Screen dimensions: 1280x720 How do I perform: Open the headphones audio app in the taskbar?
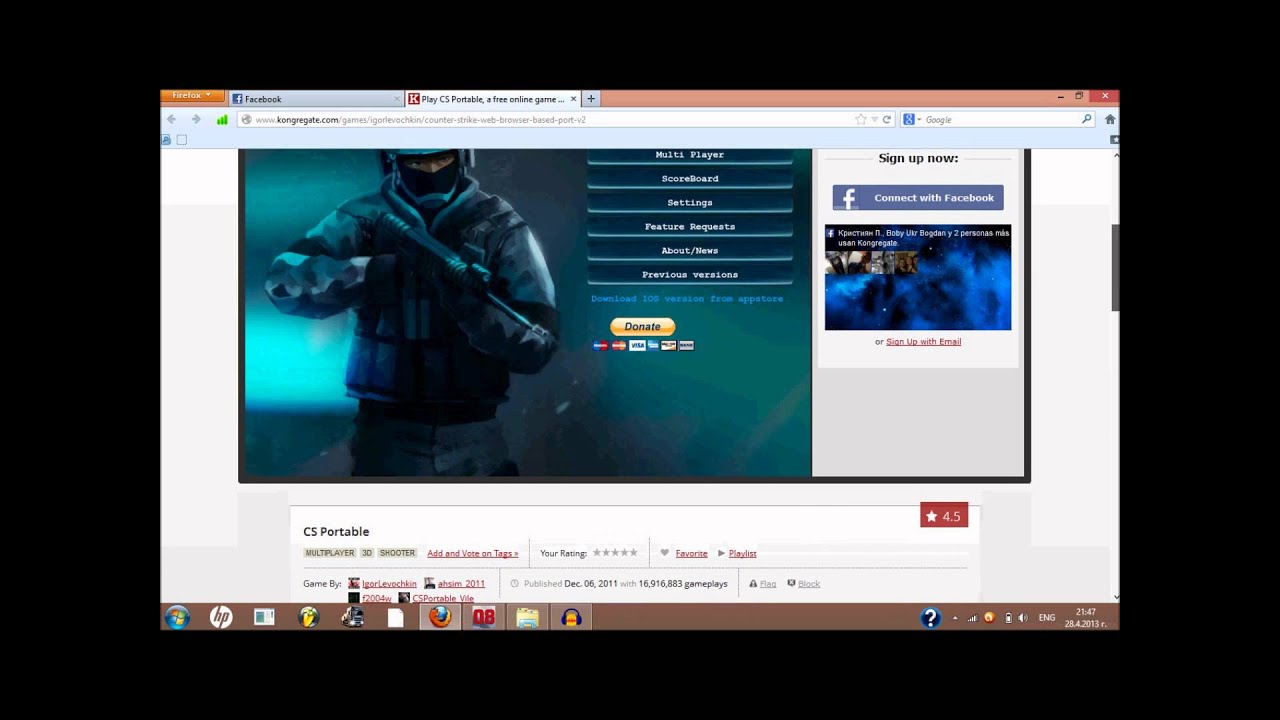(x=572, y=617)
